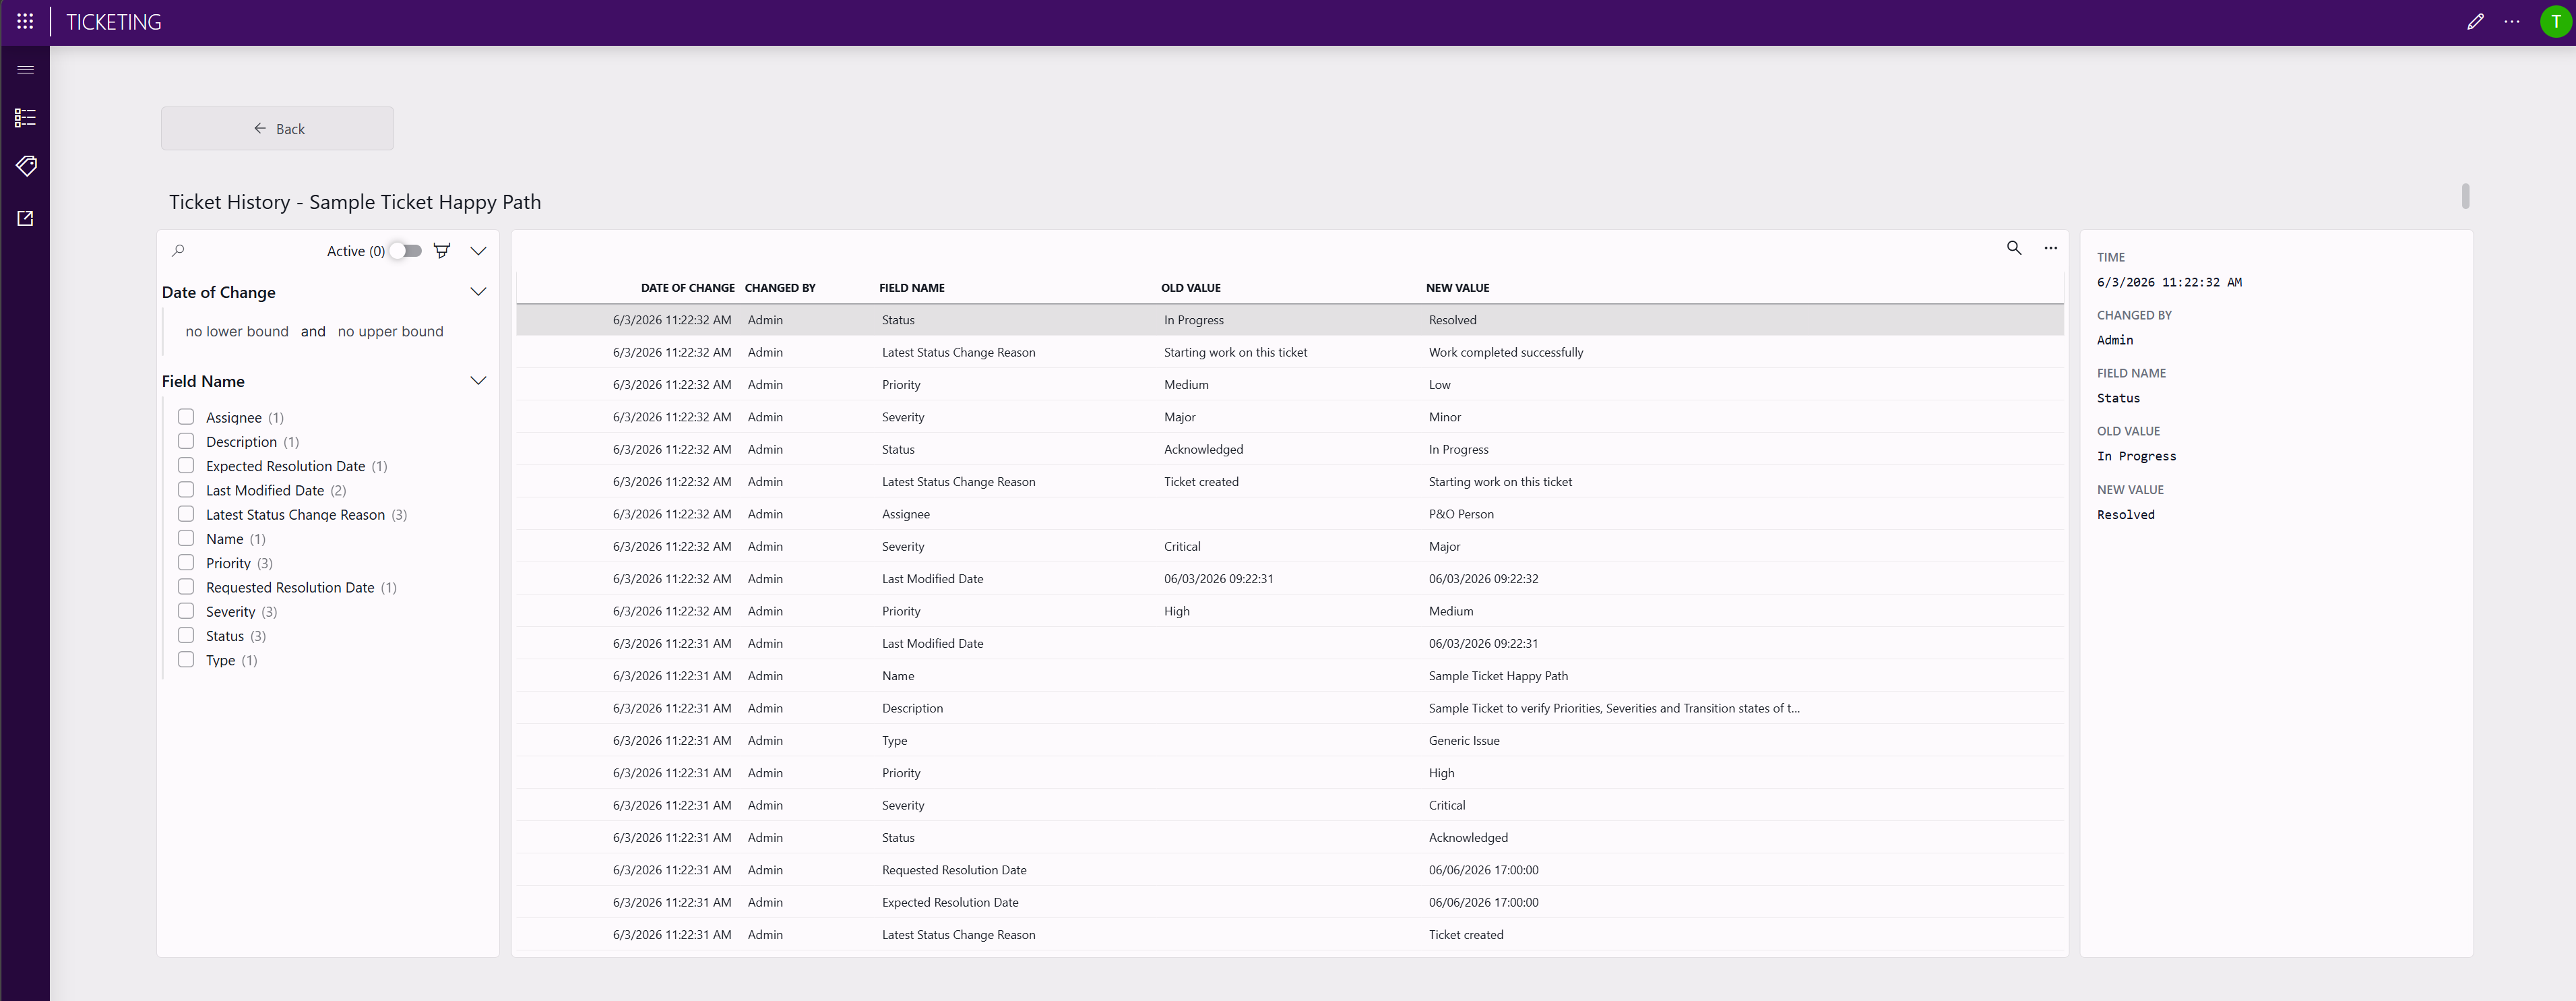Sort by OLD VALUE column header
This screenshot has height=1001, width=2576.
click(1191, 288)
